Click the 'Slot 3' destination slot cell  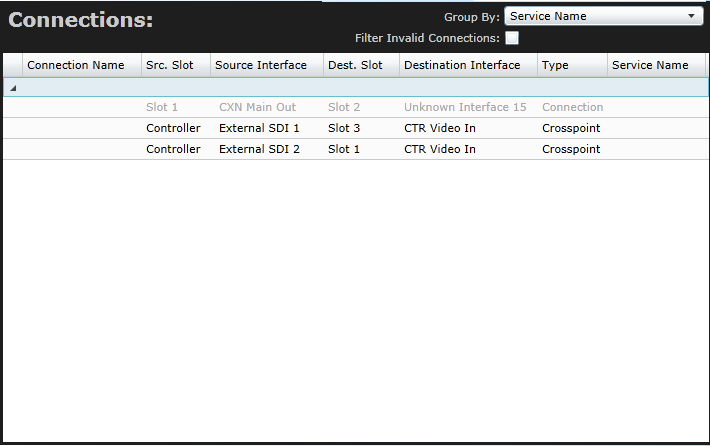point(344,128)
